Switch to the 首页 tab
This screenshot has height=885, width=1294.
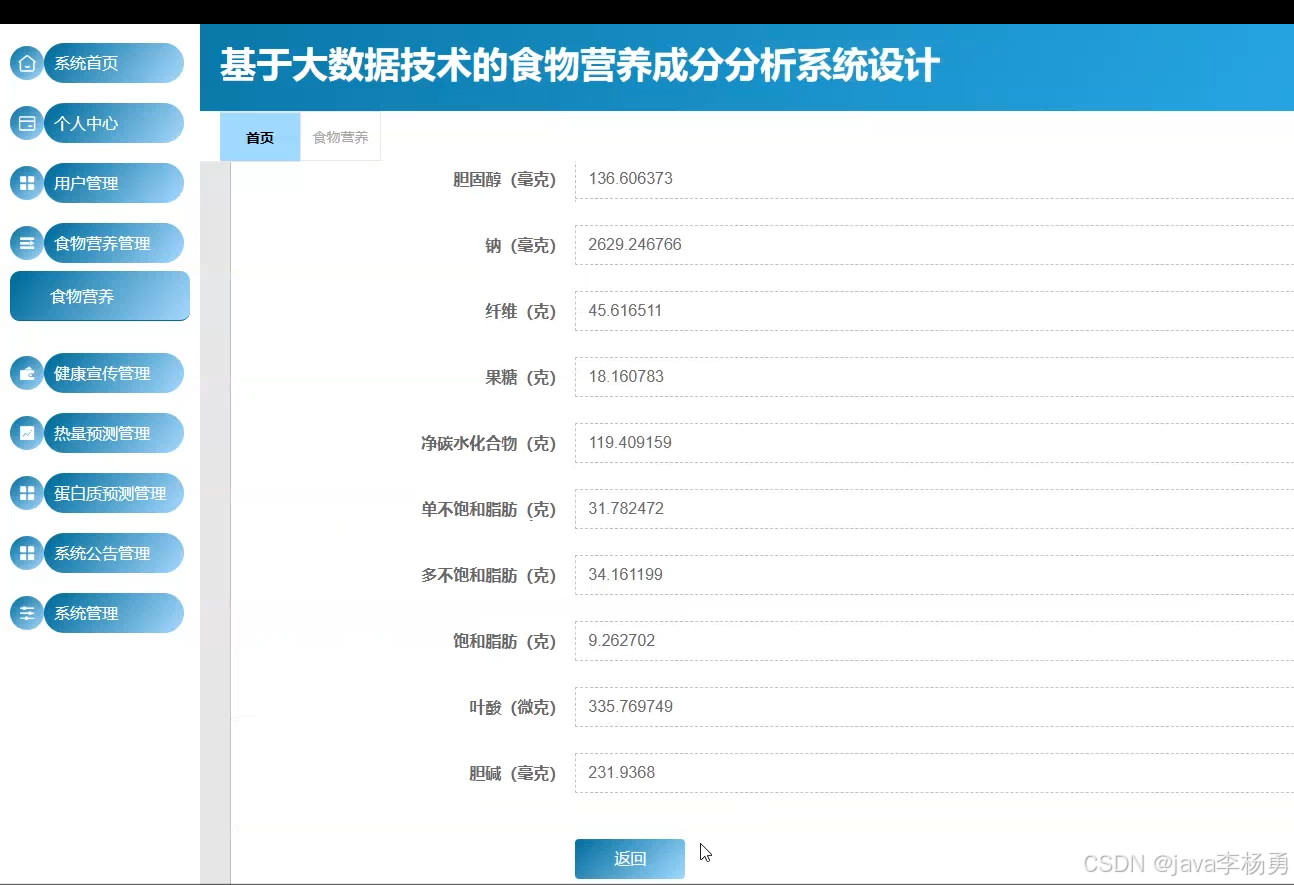click(260, 137)
